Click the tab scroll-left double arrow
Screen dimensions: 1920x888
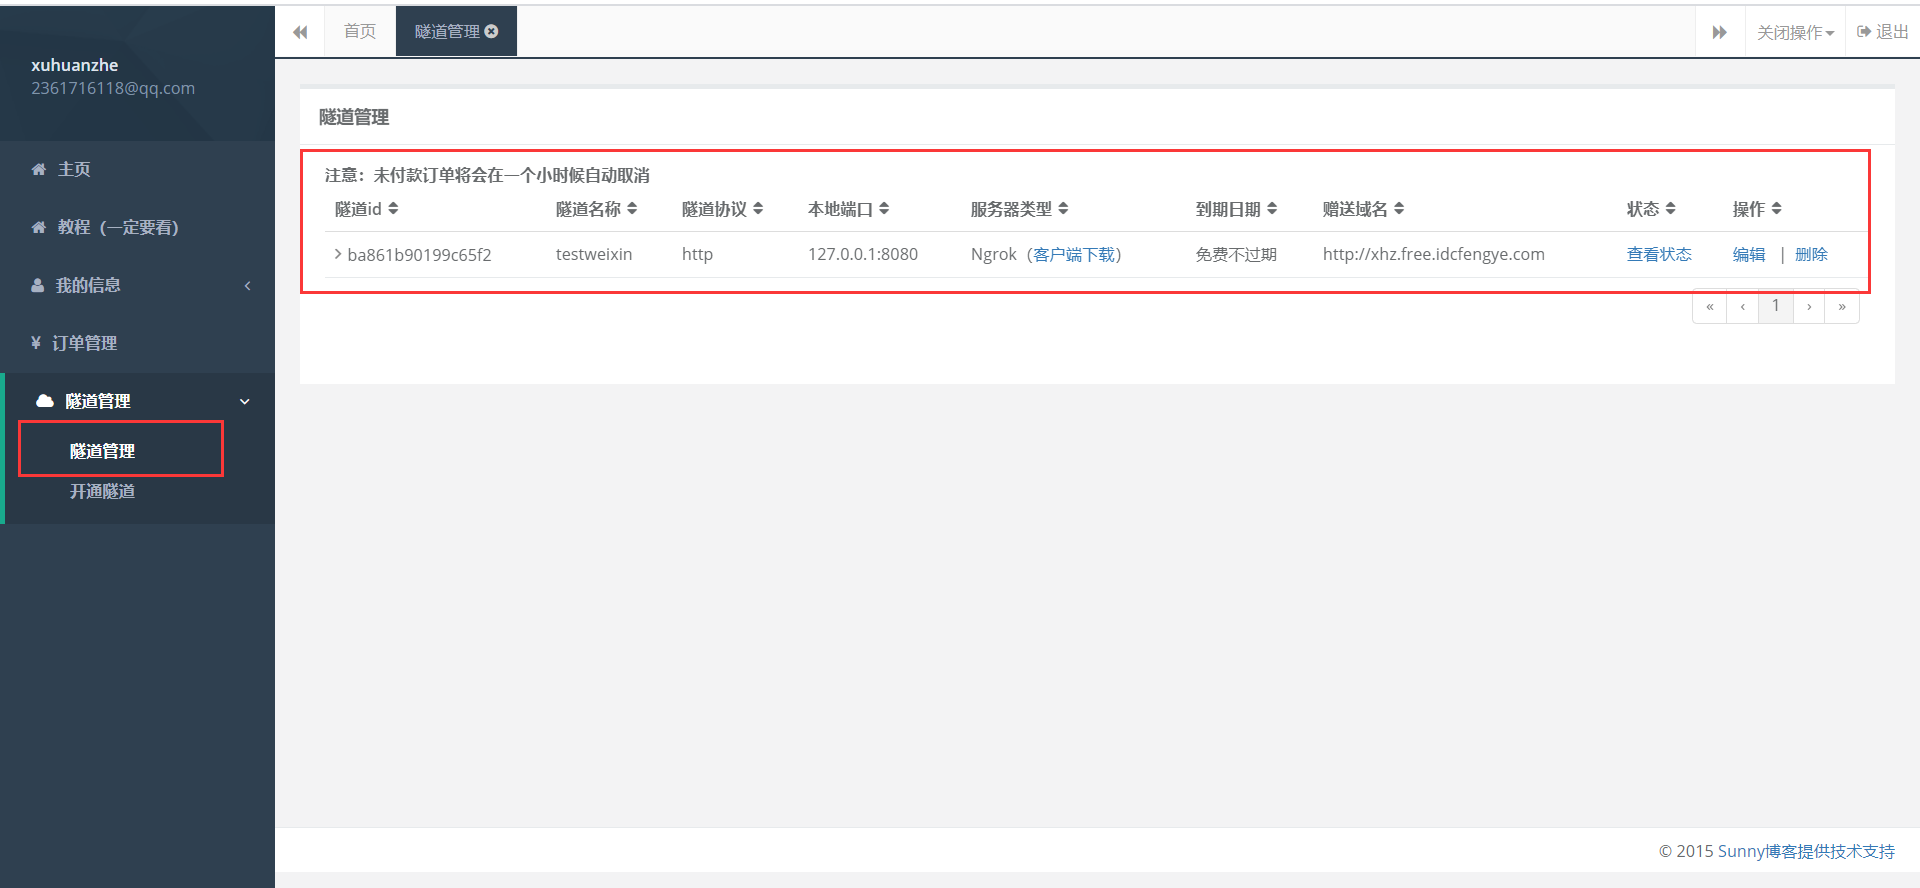(x=300, y=32)
